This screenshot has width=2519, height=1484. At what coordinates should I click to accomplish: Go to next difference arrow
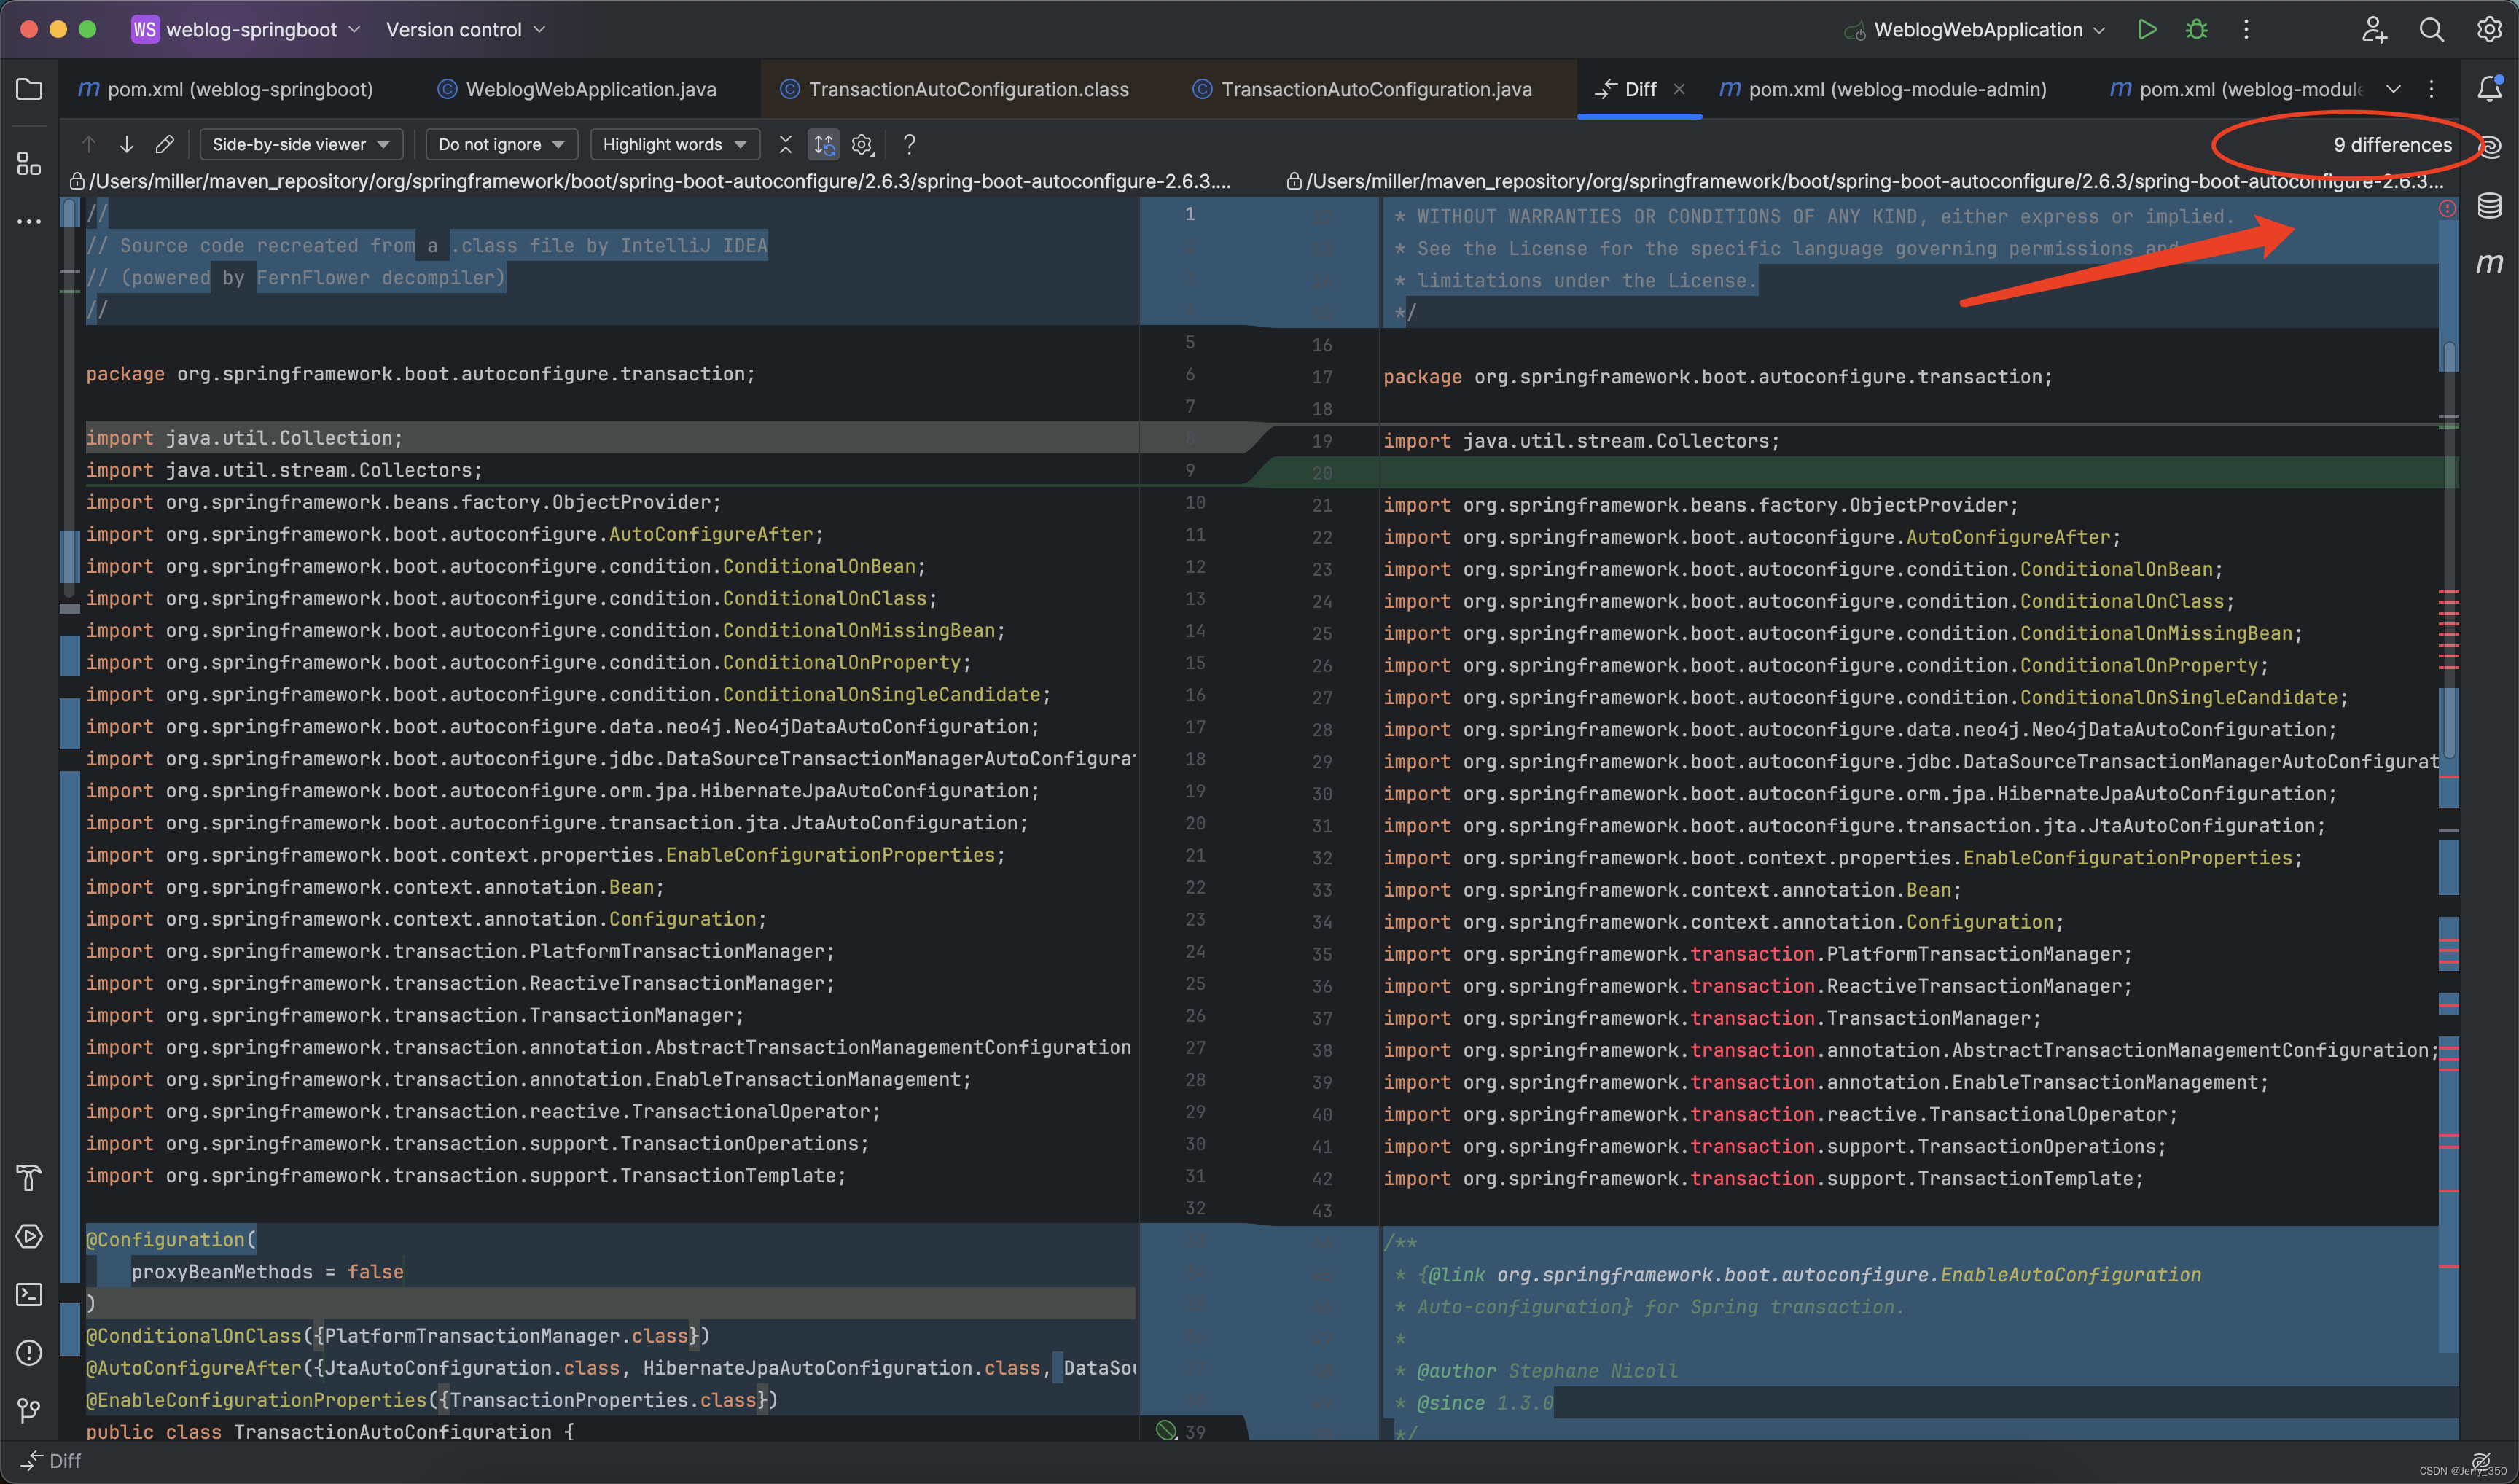[x=126, y=144]
